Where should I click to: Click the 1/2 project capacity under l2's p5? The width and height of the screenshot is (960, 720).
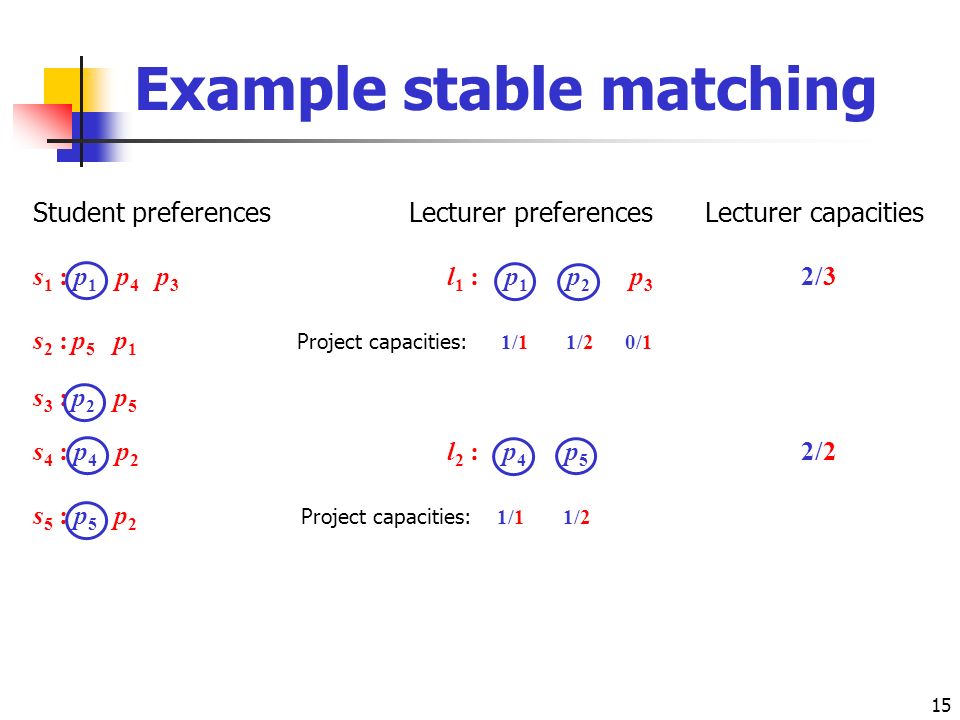[576, 517]
